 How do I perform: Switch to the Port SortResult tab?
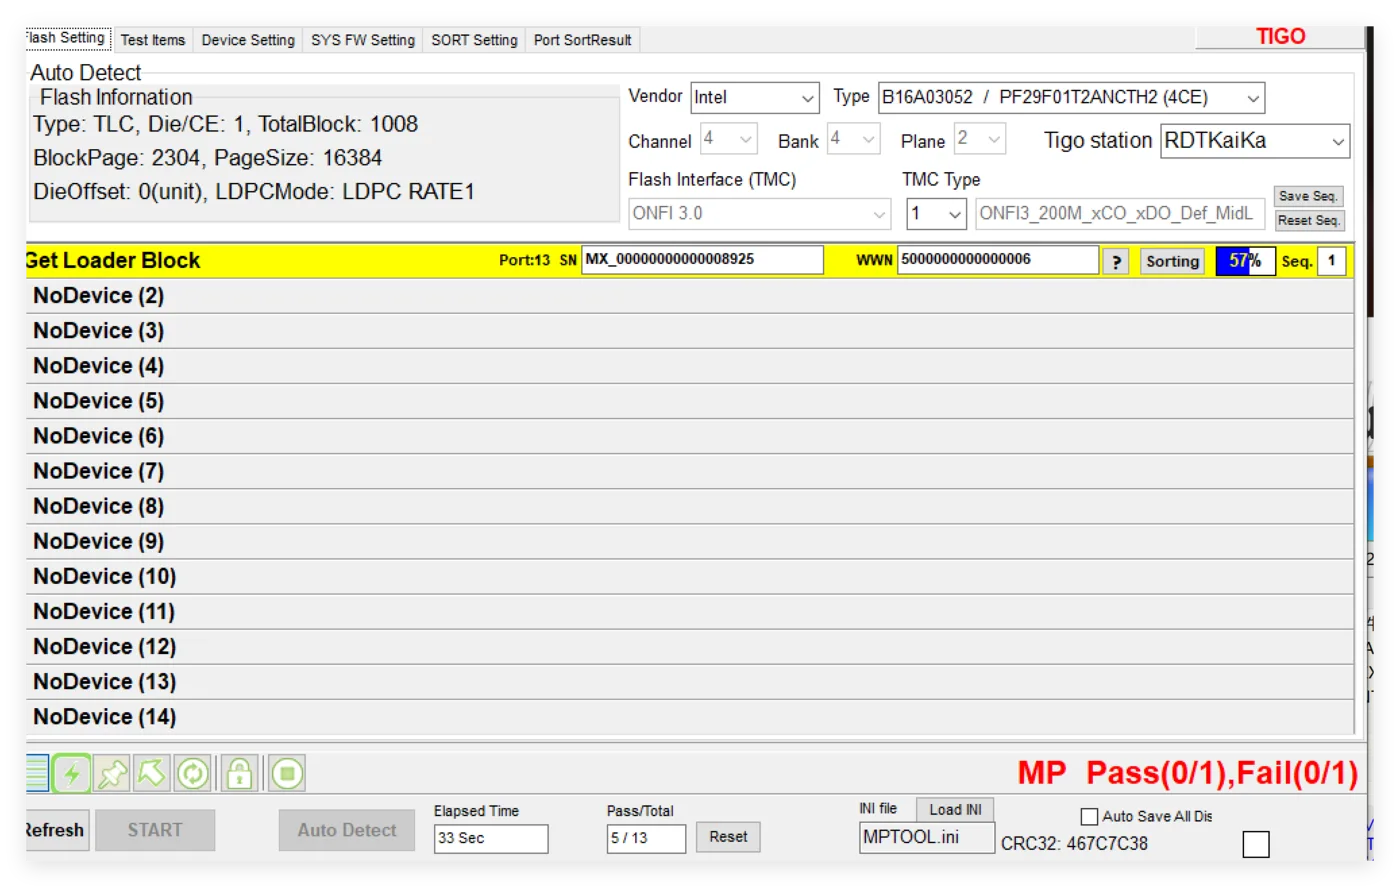click(x=583, y=40)
